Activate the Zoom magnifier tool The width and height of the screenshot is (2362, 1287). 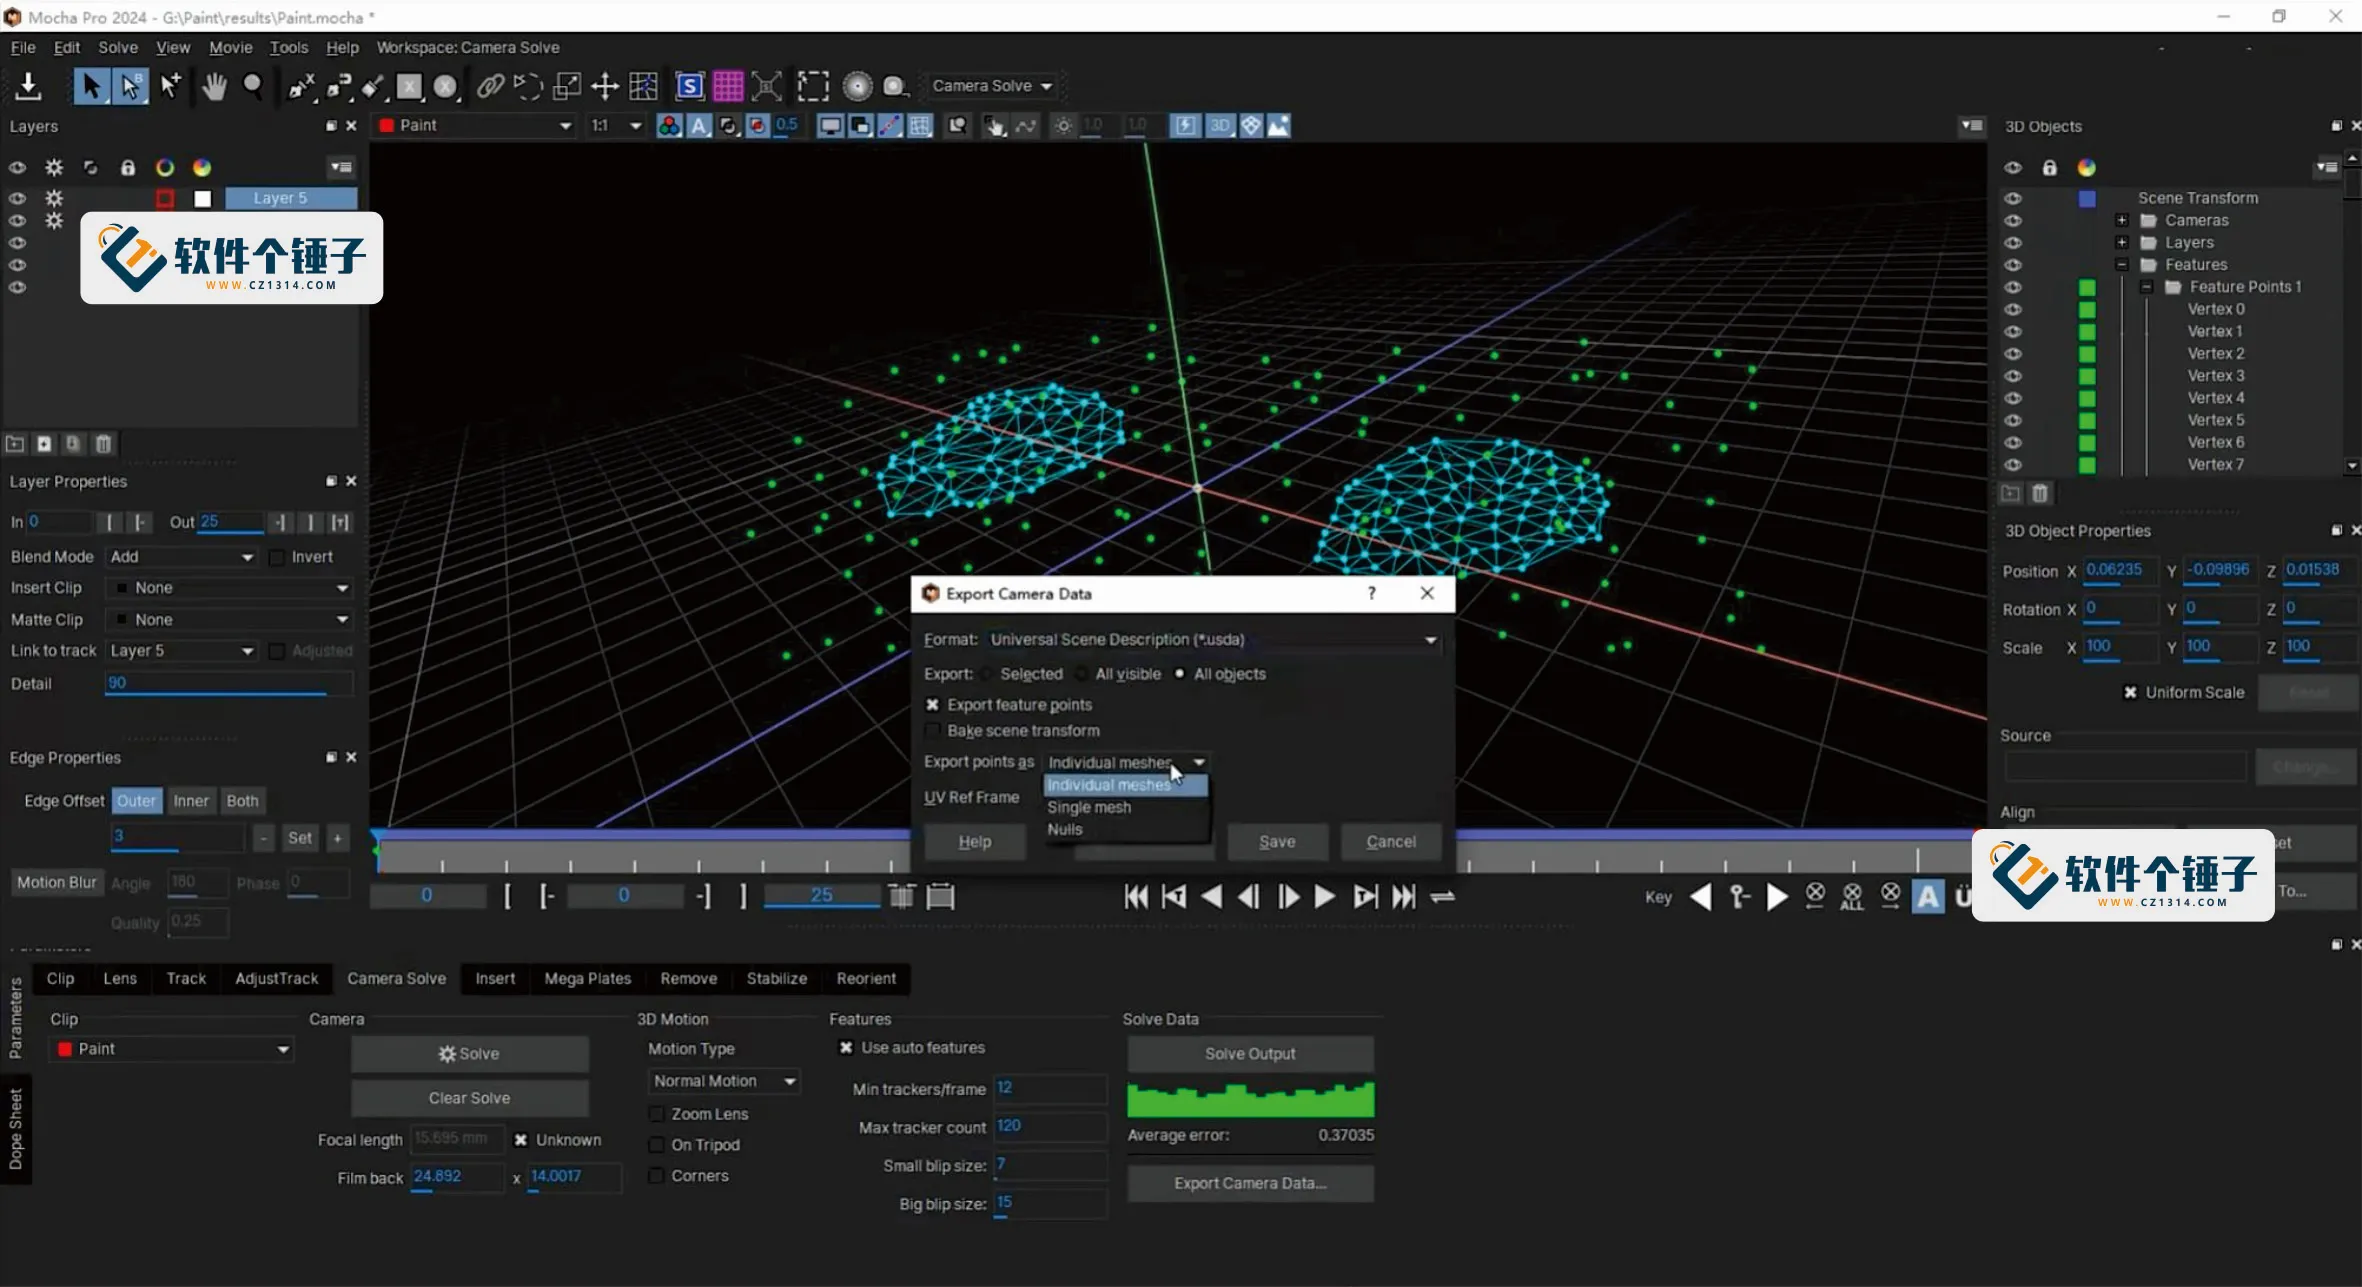click(x=253, y=87)
